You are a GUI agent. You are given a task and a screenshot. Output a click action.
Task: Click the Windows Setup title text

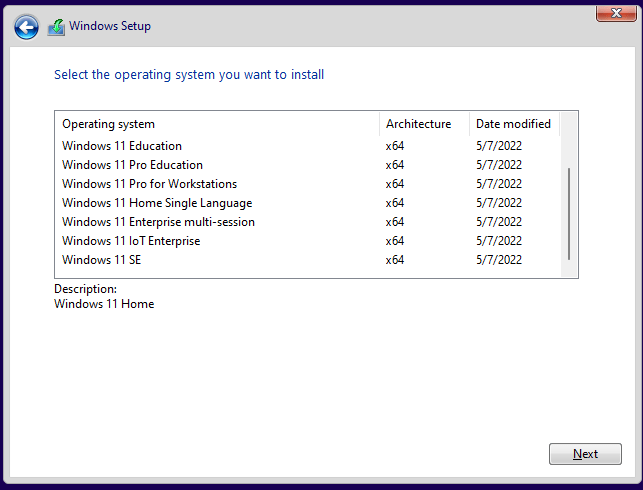coord(110,26)
